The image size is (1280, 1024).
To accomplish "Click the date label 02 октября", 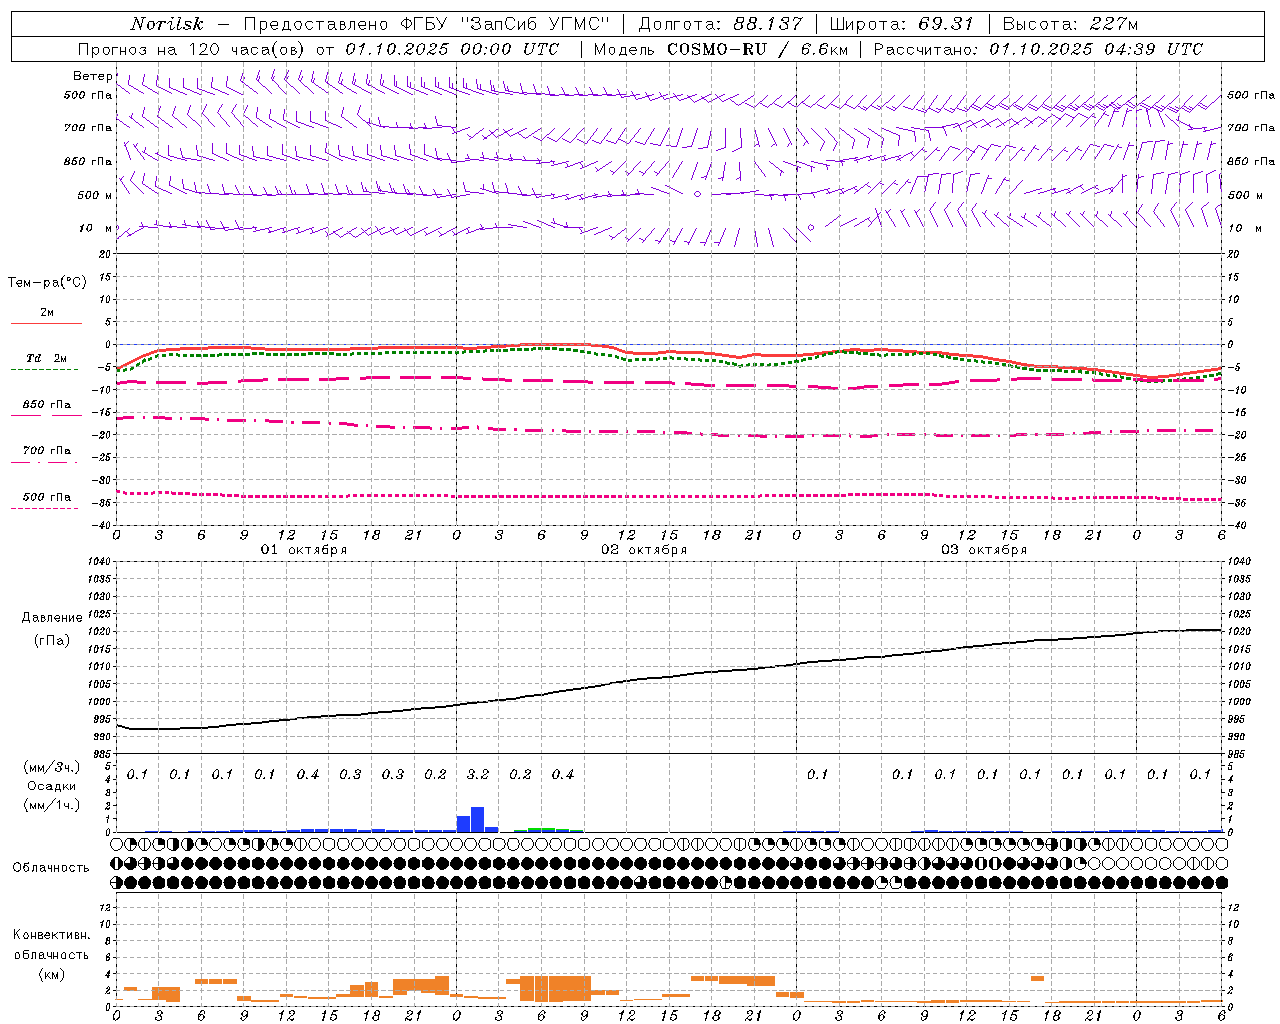I will click(x=644, y=550).
